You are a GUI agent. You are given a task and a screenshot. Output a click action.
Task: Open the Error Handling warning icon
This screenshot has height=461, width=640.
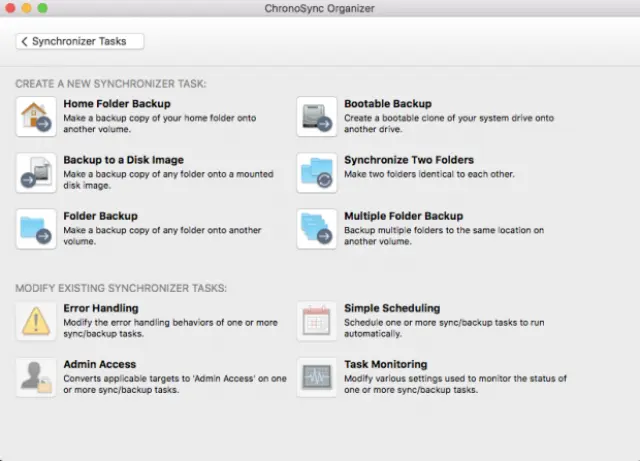point(36,322)
